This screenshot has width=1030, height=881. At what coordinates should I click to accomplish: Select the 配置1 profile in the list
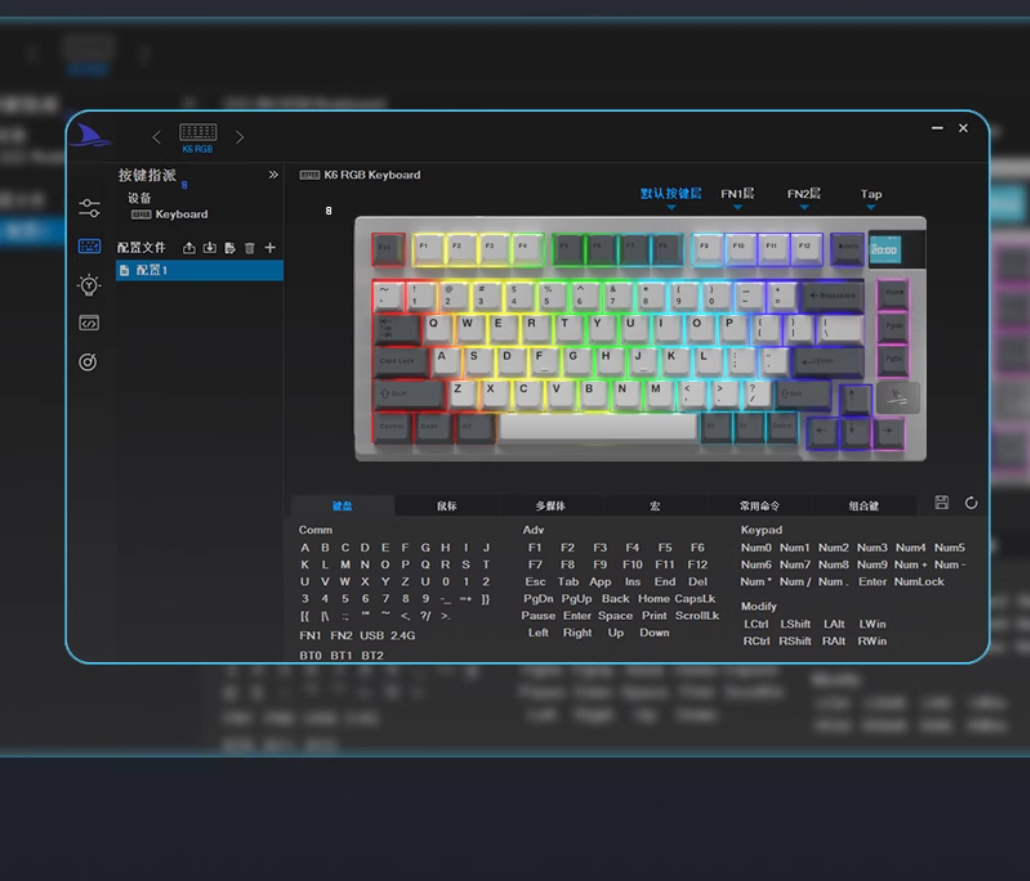[199, 271]
